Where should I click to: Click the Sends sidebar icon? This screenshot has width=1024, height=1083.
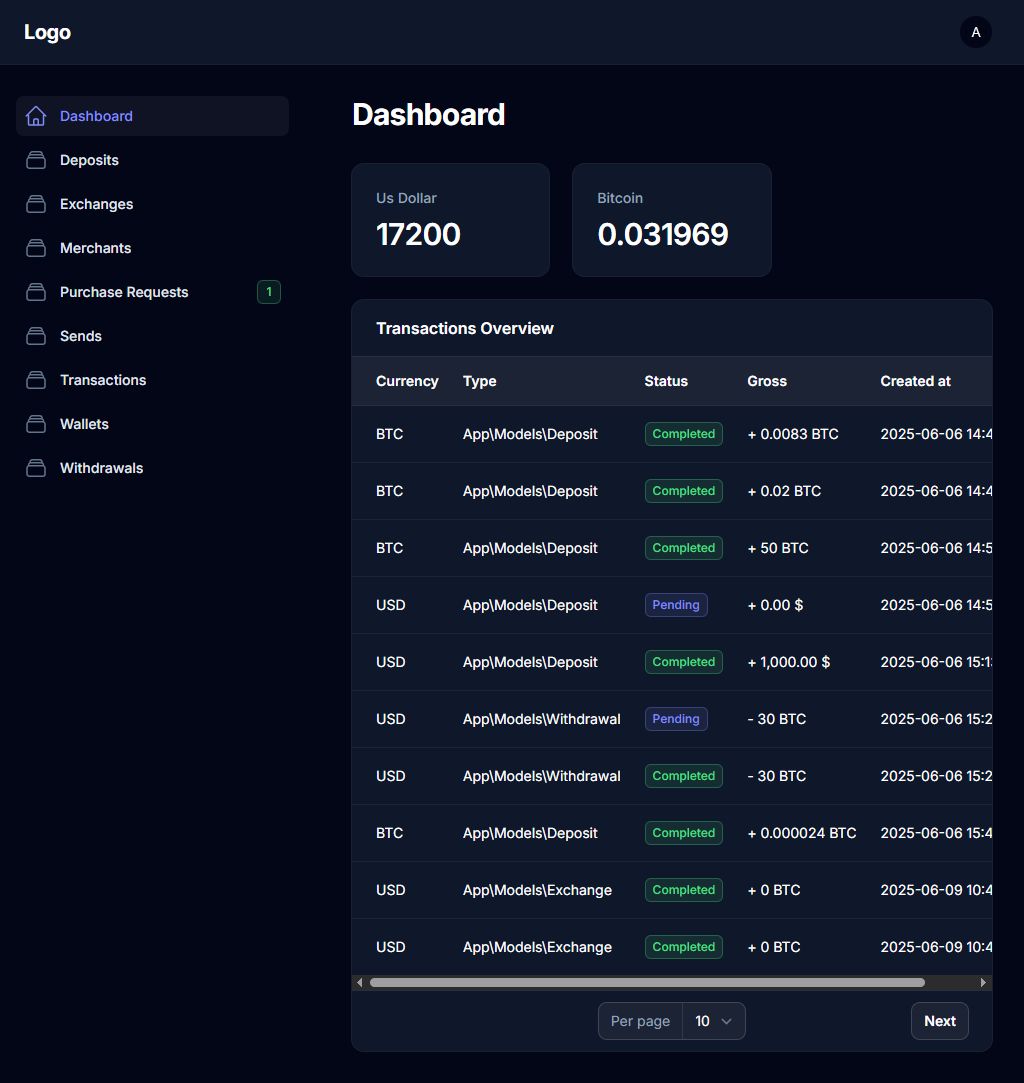coord(36,336)
